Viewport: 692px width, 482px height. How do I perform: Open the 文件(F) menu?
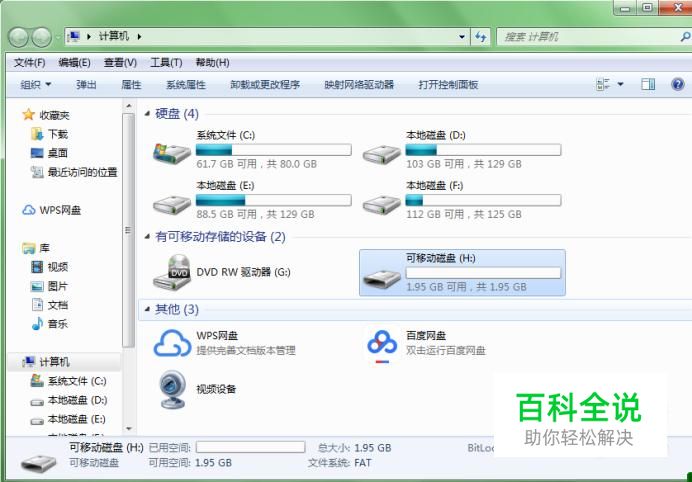[30, 63]
